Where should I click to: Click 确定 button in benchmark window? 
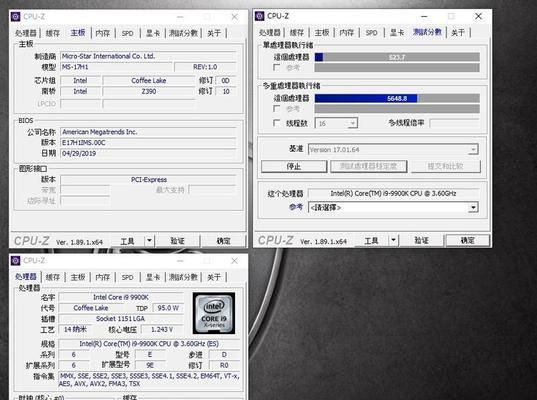click(x=467, y=240)
